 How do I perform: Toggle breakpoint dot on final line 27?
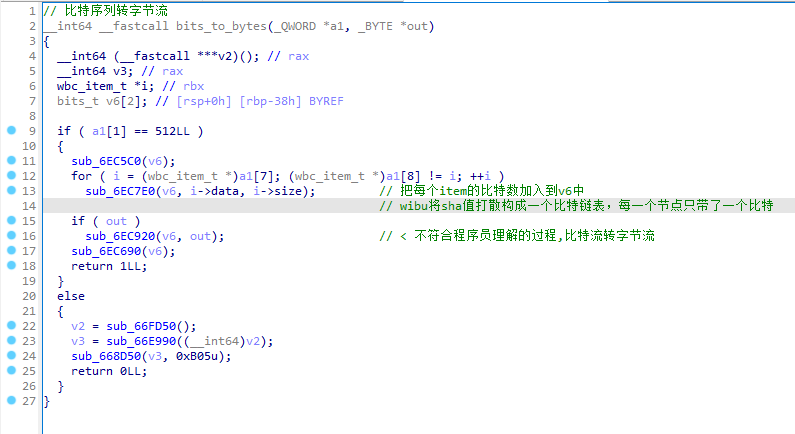tap(11, 400)
